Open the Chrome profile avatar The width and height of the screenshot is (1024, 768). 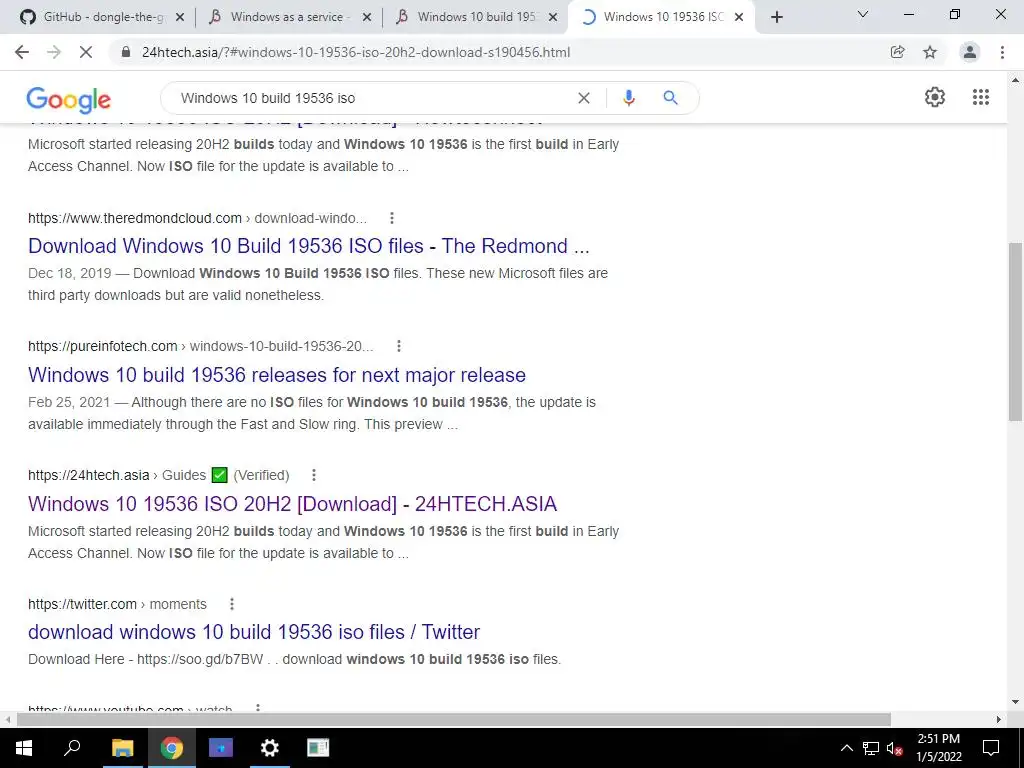pyautogui.click(x=970, y=52)
